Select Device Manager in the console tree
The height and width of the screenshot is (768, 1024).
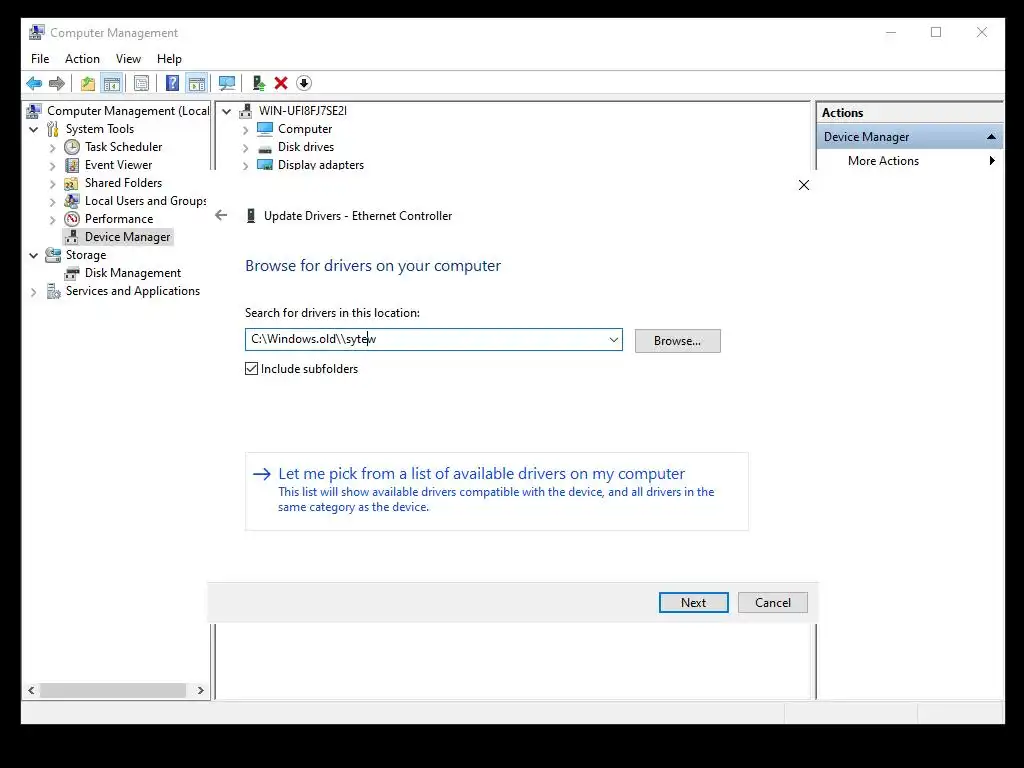pyautogui.click(x=127, y=237)
